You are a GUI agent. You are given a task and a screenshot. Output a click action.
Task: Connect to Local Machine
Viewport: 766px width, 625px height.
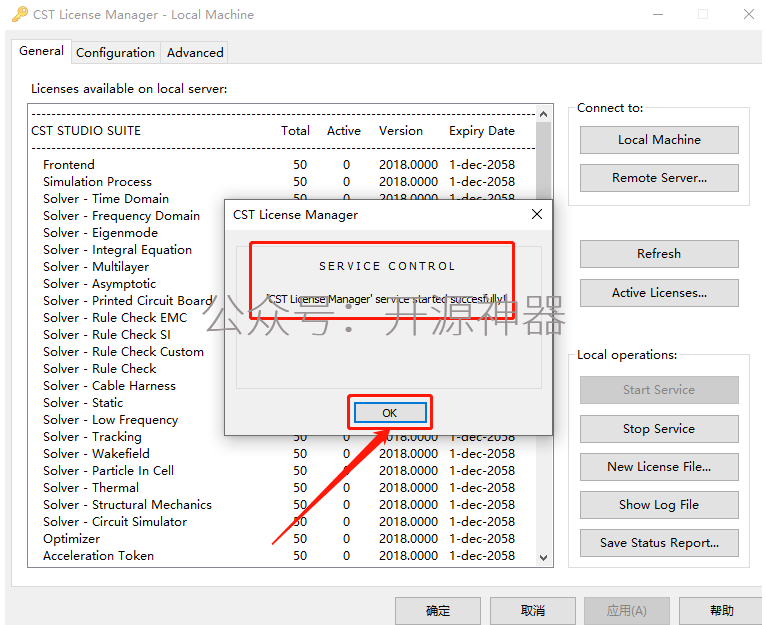(x=659, y=140)
